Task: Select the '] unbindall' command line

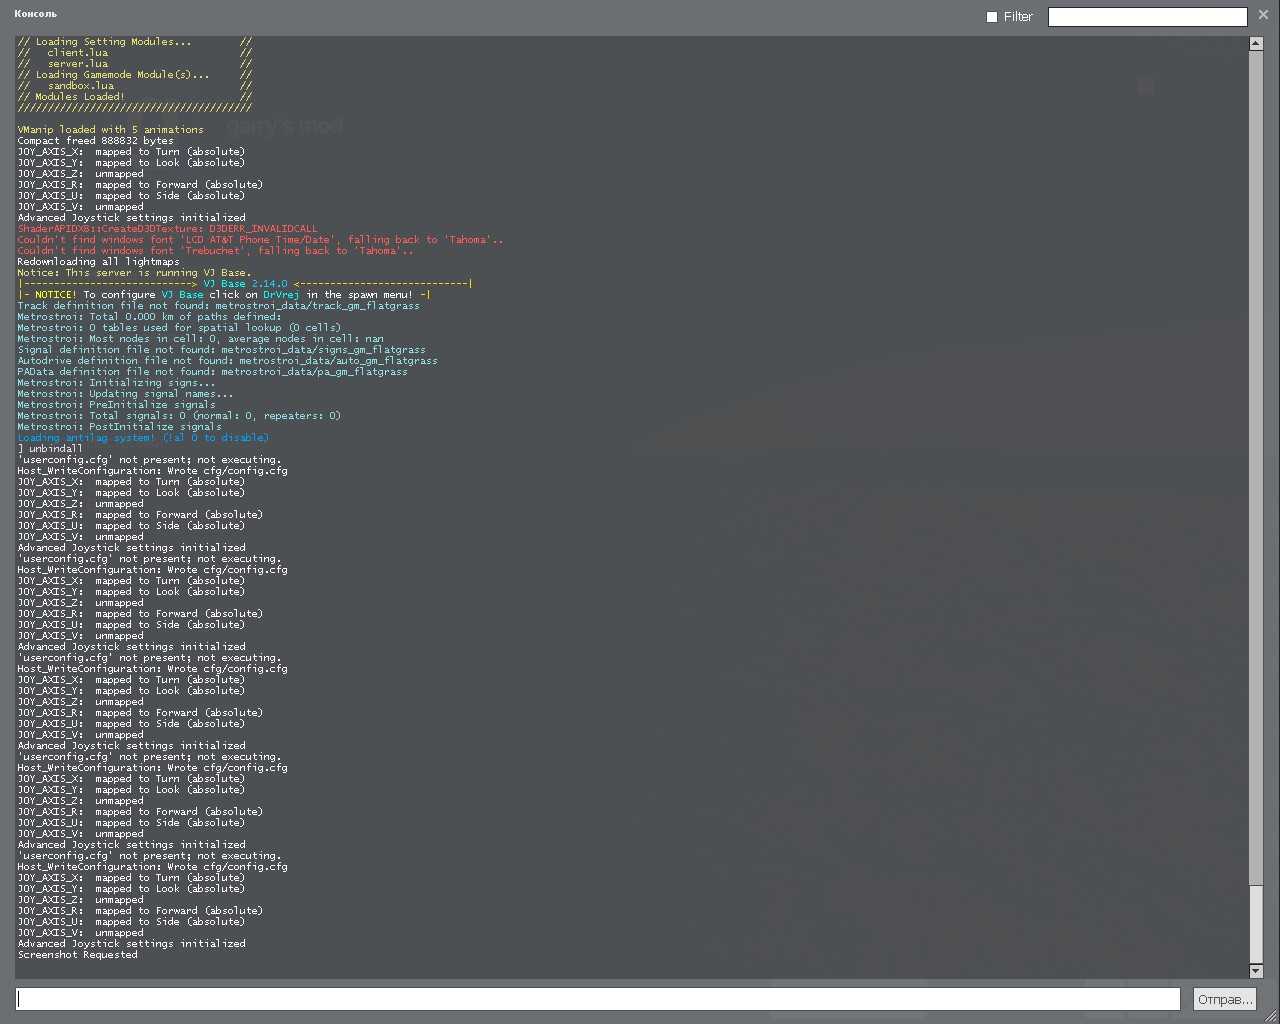Action: point(50,449)
